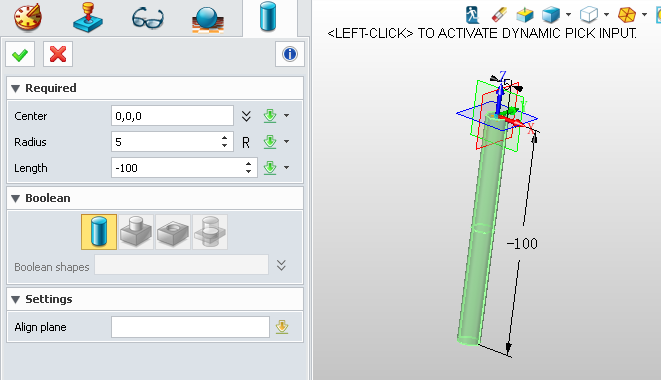
Task: Increase the Radius stepper value
Action: (225, 138)
